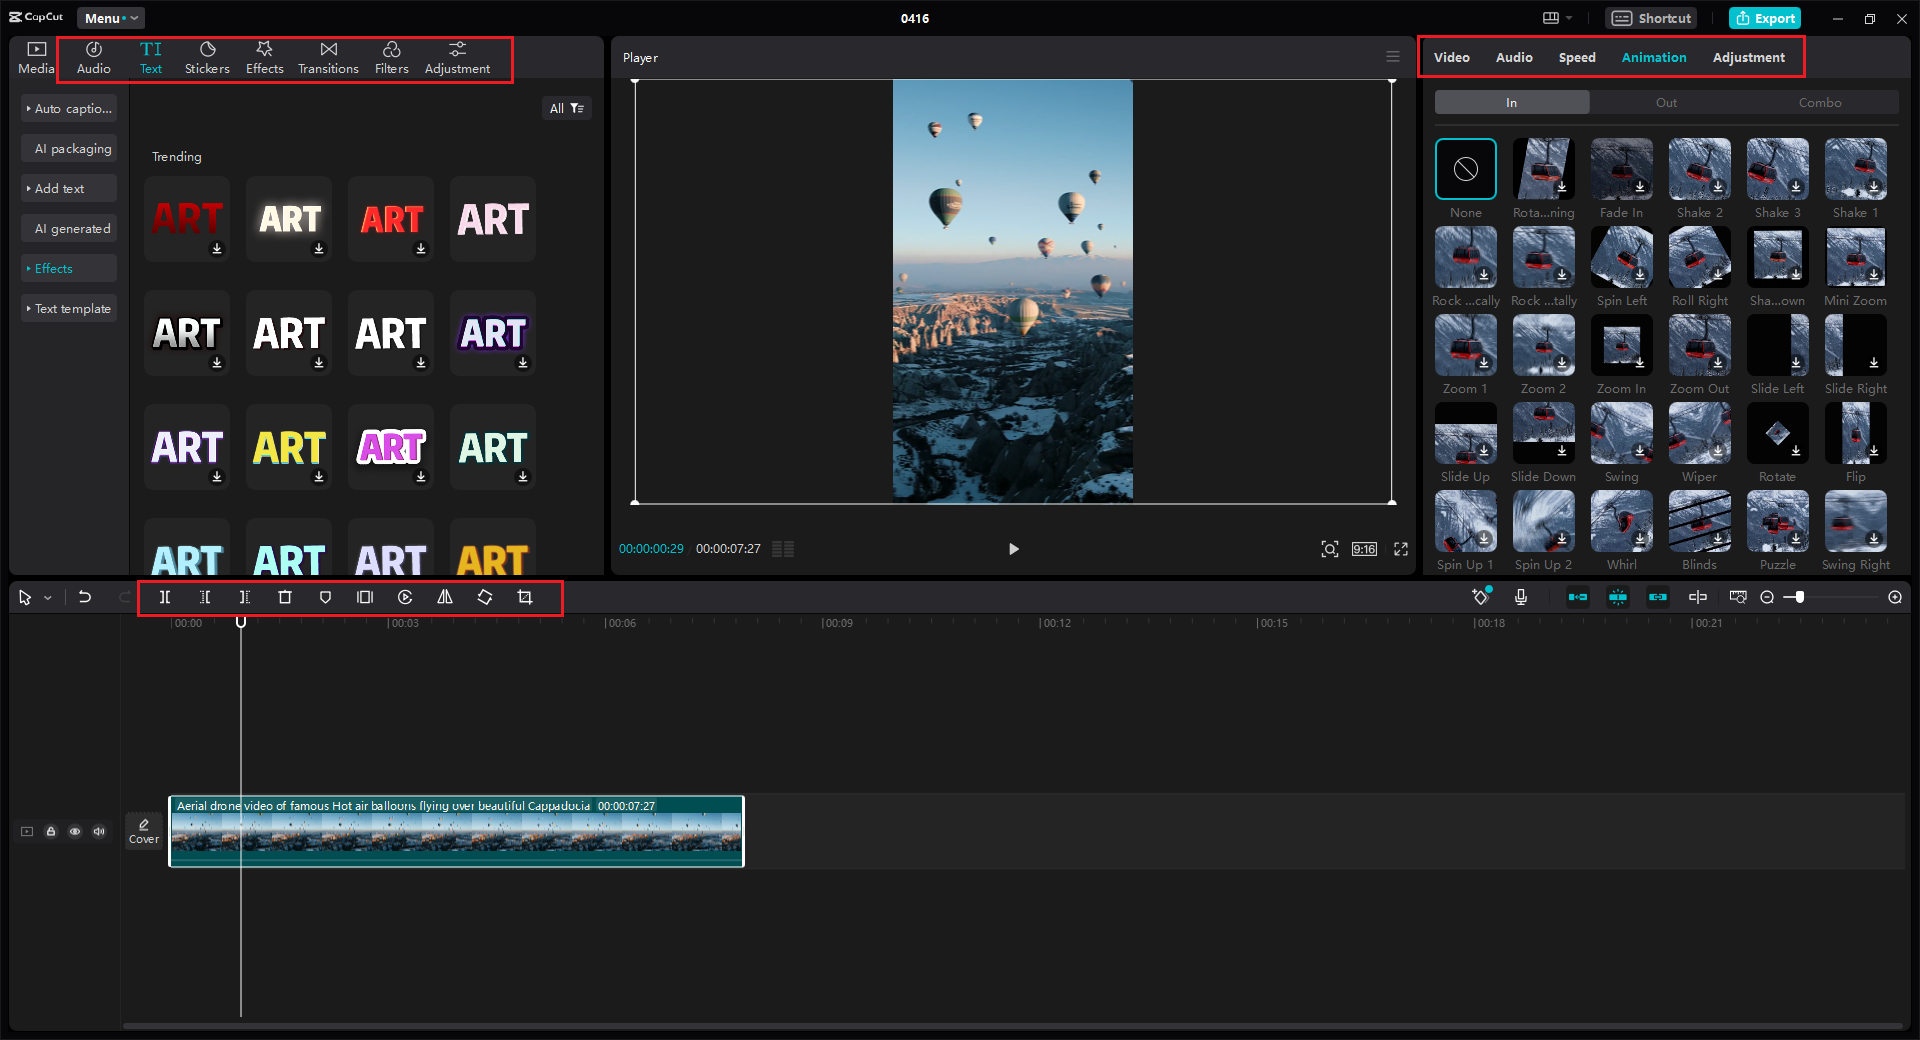Screen dimensions: 1920x1040
Task: Start recording a voiceover with the microphone icon
Action: tap(1520, 597)
